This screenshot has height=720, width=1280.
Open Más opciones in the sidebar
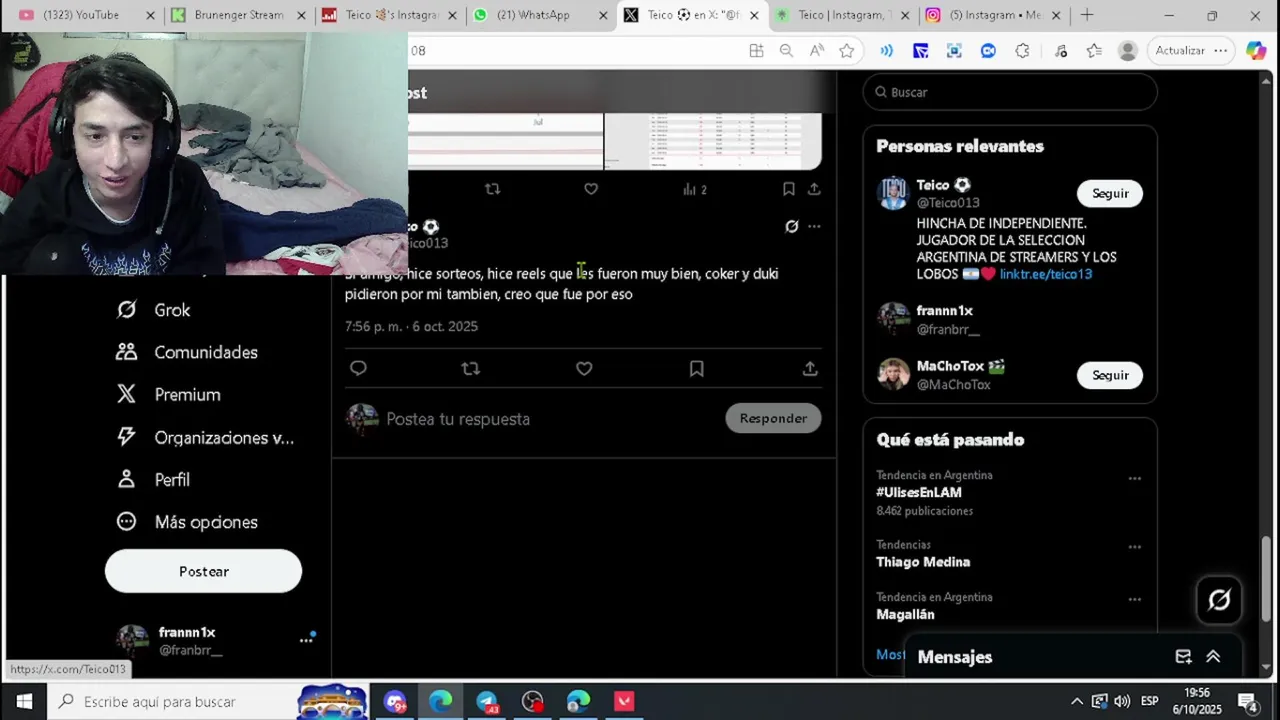(x=187, y=522)
